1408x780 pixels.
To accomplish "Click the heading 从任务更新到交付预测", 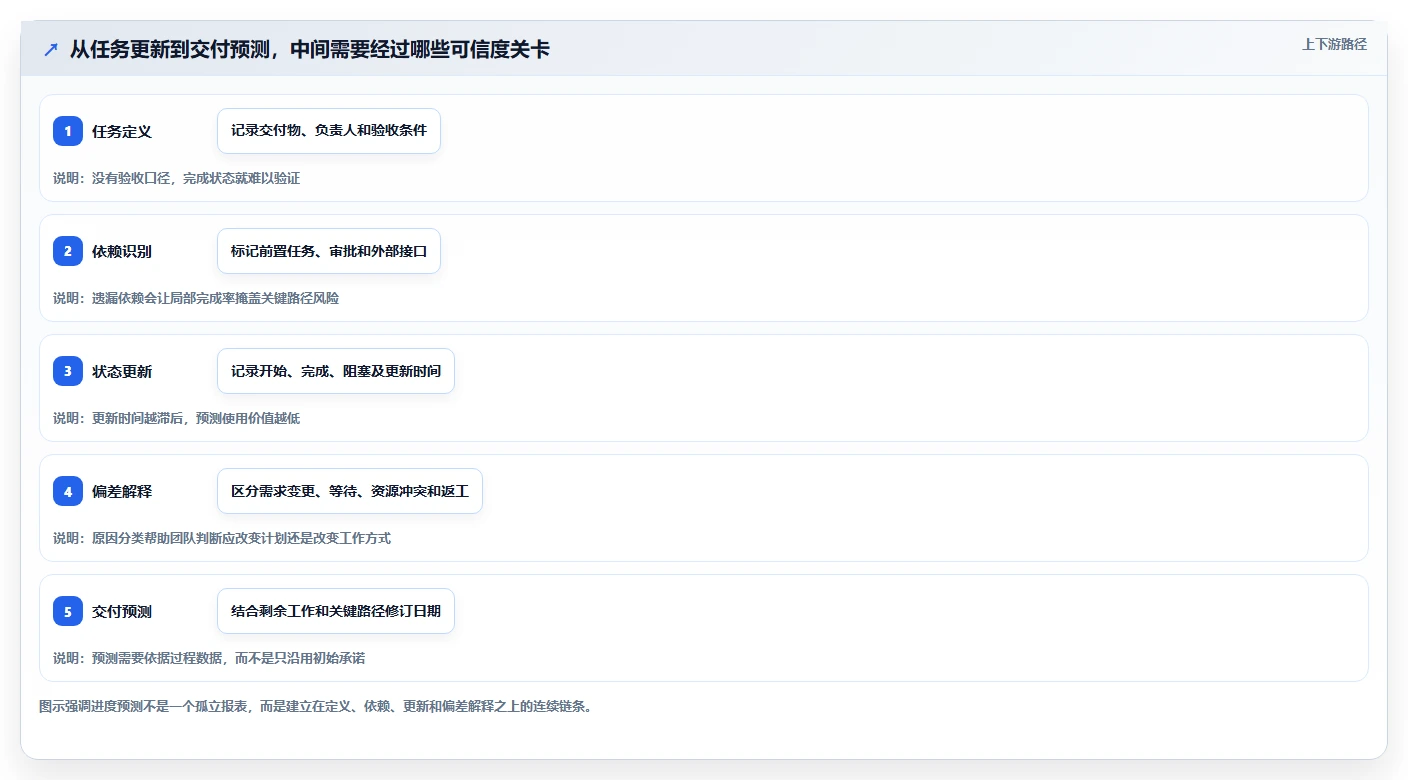I will click(x=310, y=49).
